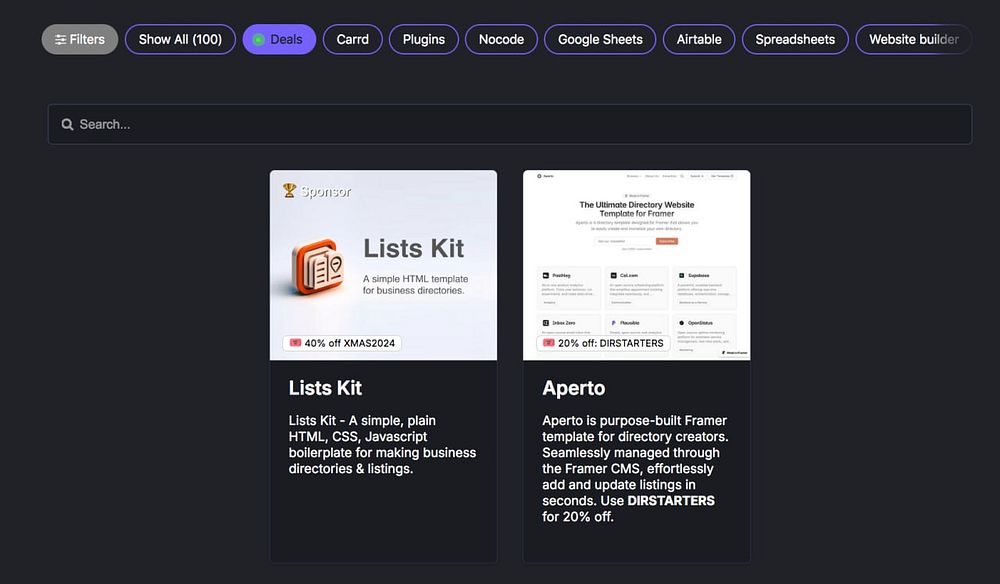Image resolution: width=1000 pixels, height=584 pixels.
Task: Click the magnifying glass search icon
Action: click(x=67, y=124)
